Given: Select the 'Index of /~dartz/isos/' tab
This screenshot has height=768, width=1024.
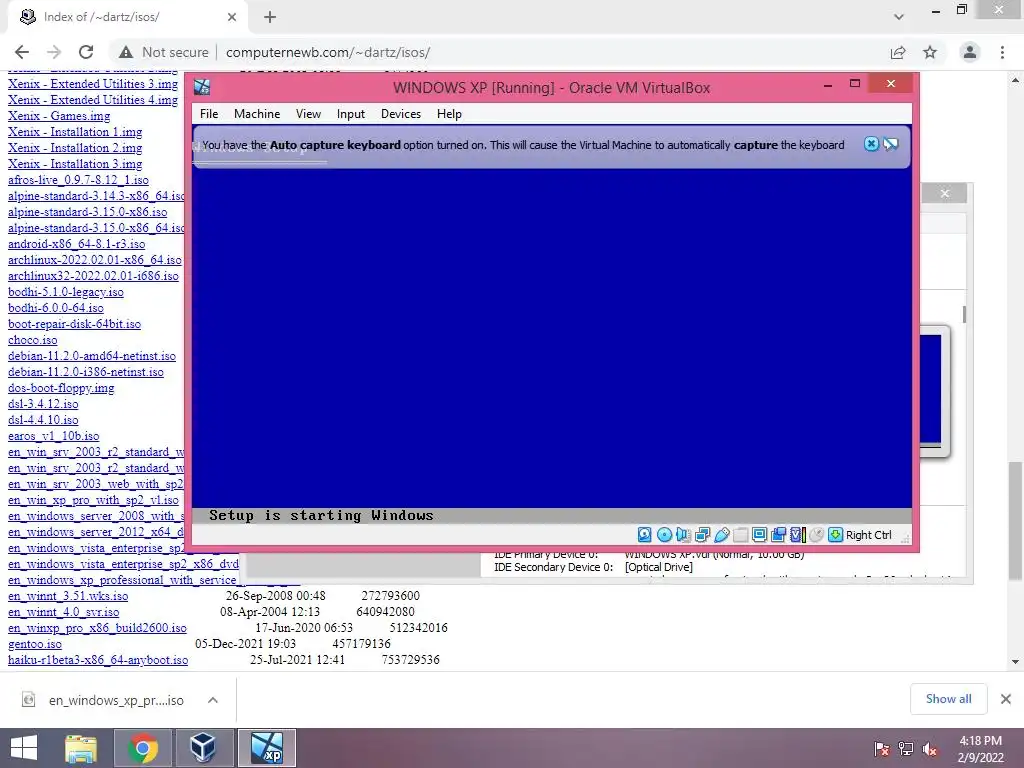Looking at the screenshot, I should 127,17.
